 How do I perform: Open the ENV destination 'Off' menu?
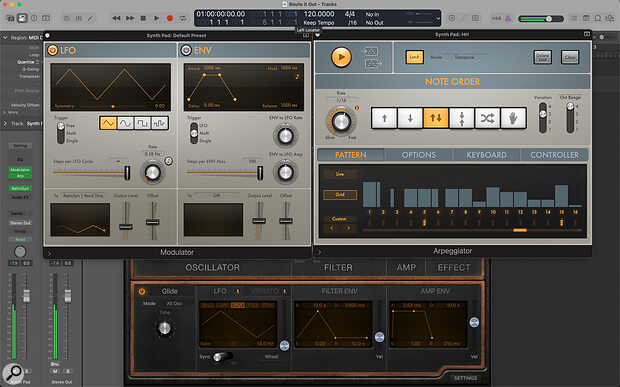pos(217,196)
